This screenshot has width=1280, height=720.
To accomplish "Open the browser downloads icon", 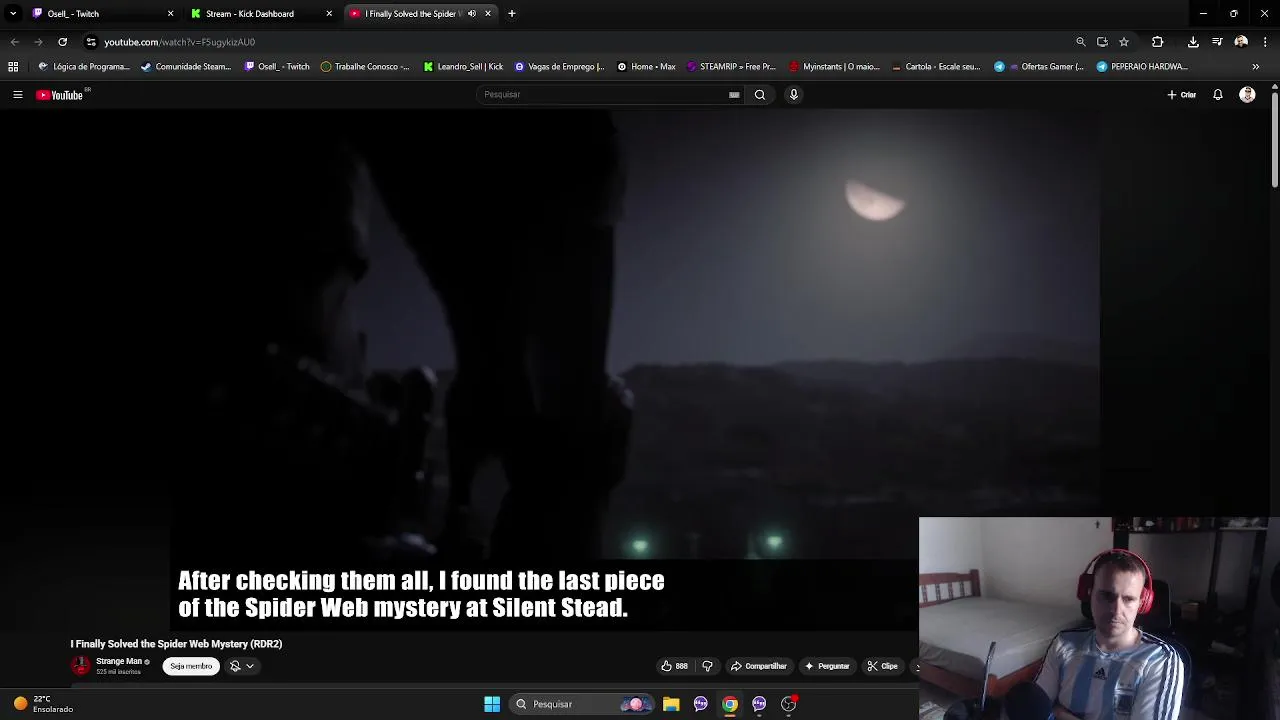I will [1193, 42].
